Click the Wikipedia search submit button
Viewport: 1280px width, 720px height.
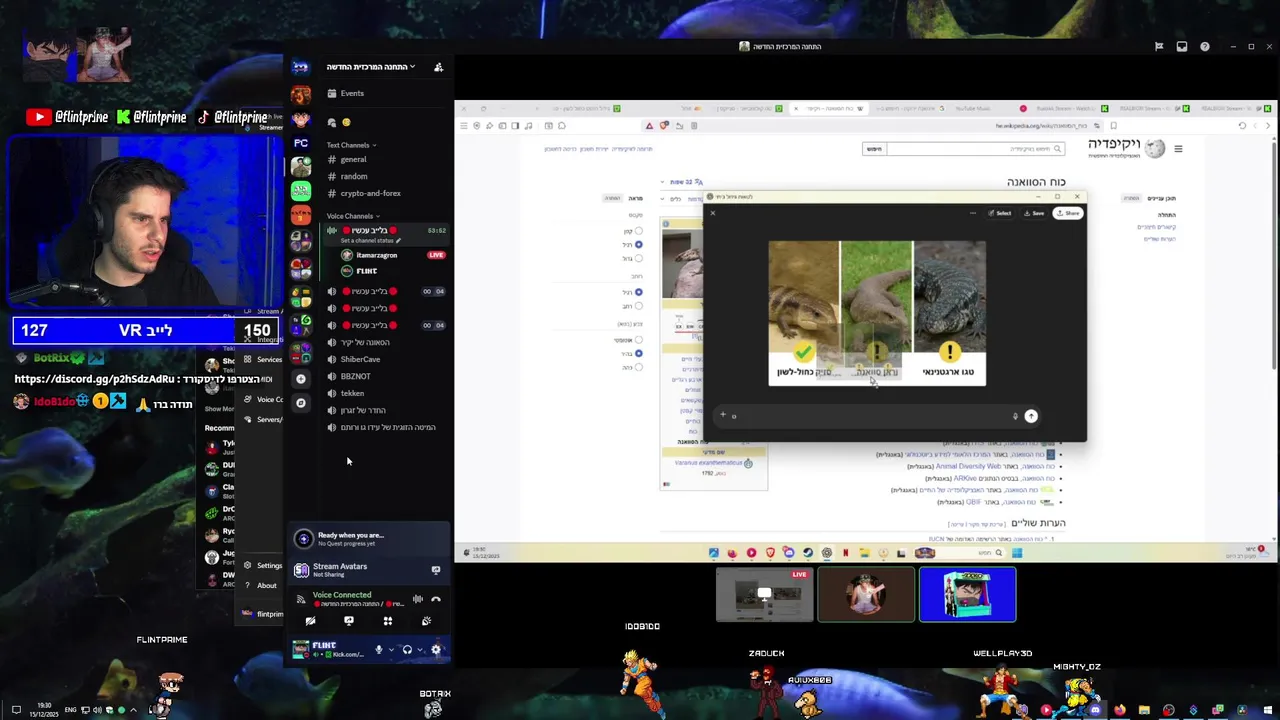[x=874, y=149]
